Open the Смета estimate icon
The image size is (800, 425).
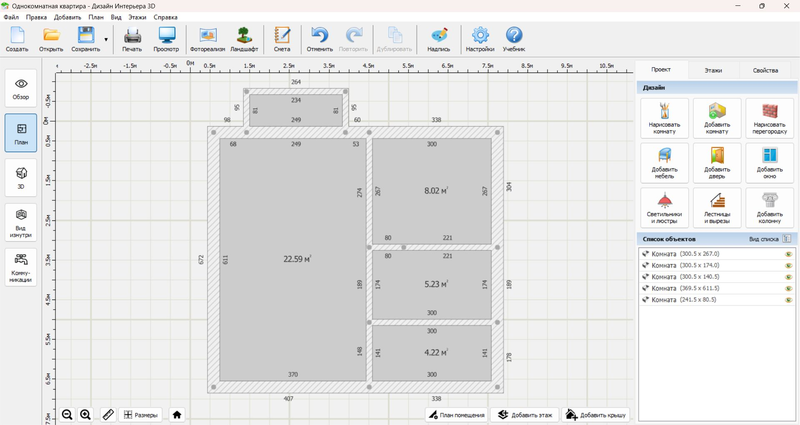[x=282, y=39]
